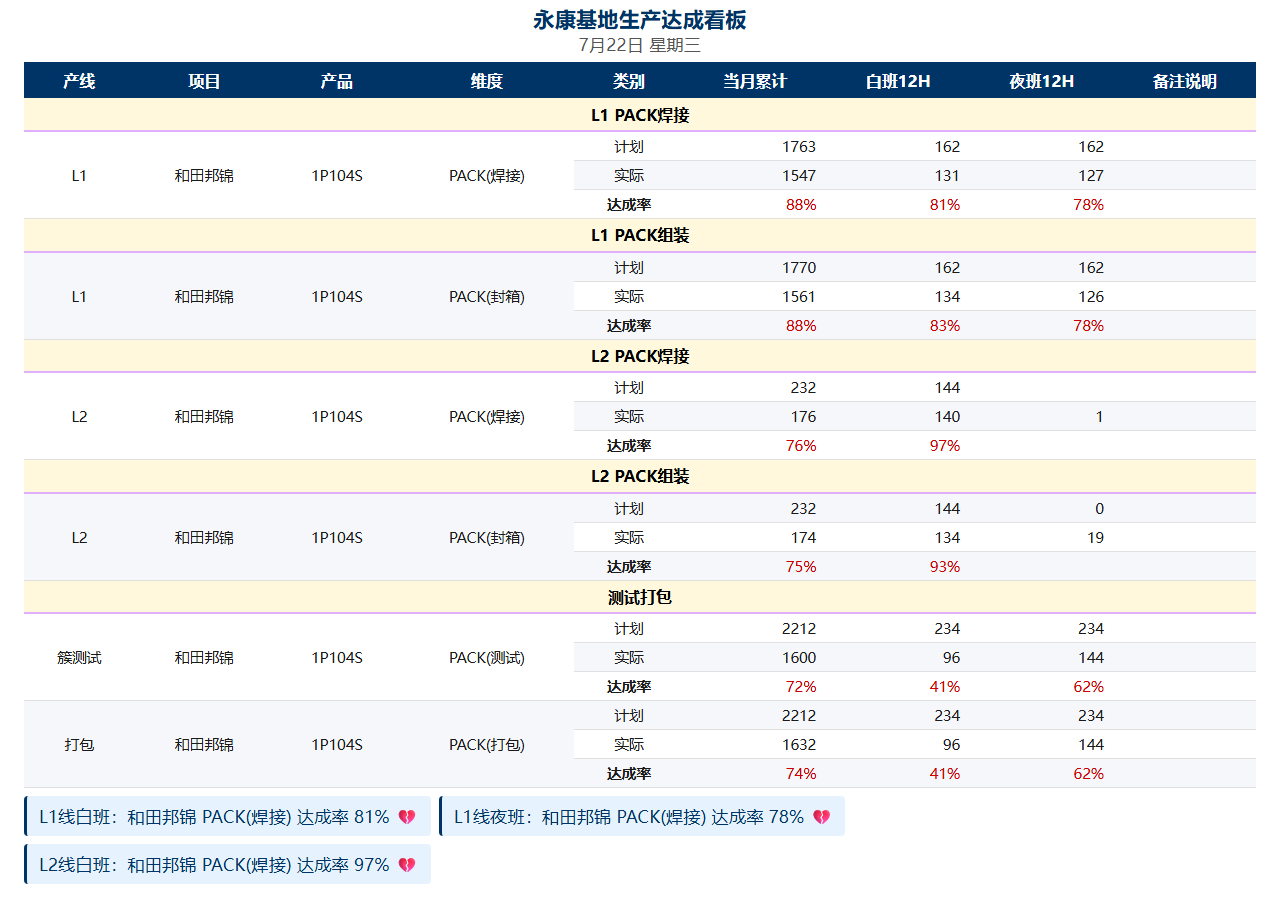Click the night shift actual value 127
This screenshot has width=1280, height=900.
1091,176
